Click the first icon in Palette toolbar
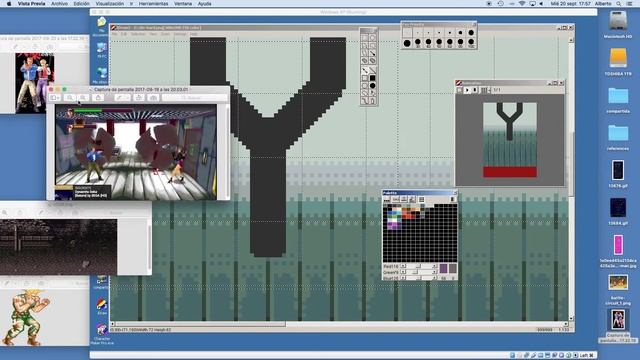This screenshot has height=360, width=640. click(387, 199)
